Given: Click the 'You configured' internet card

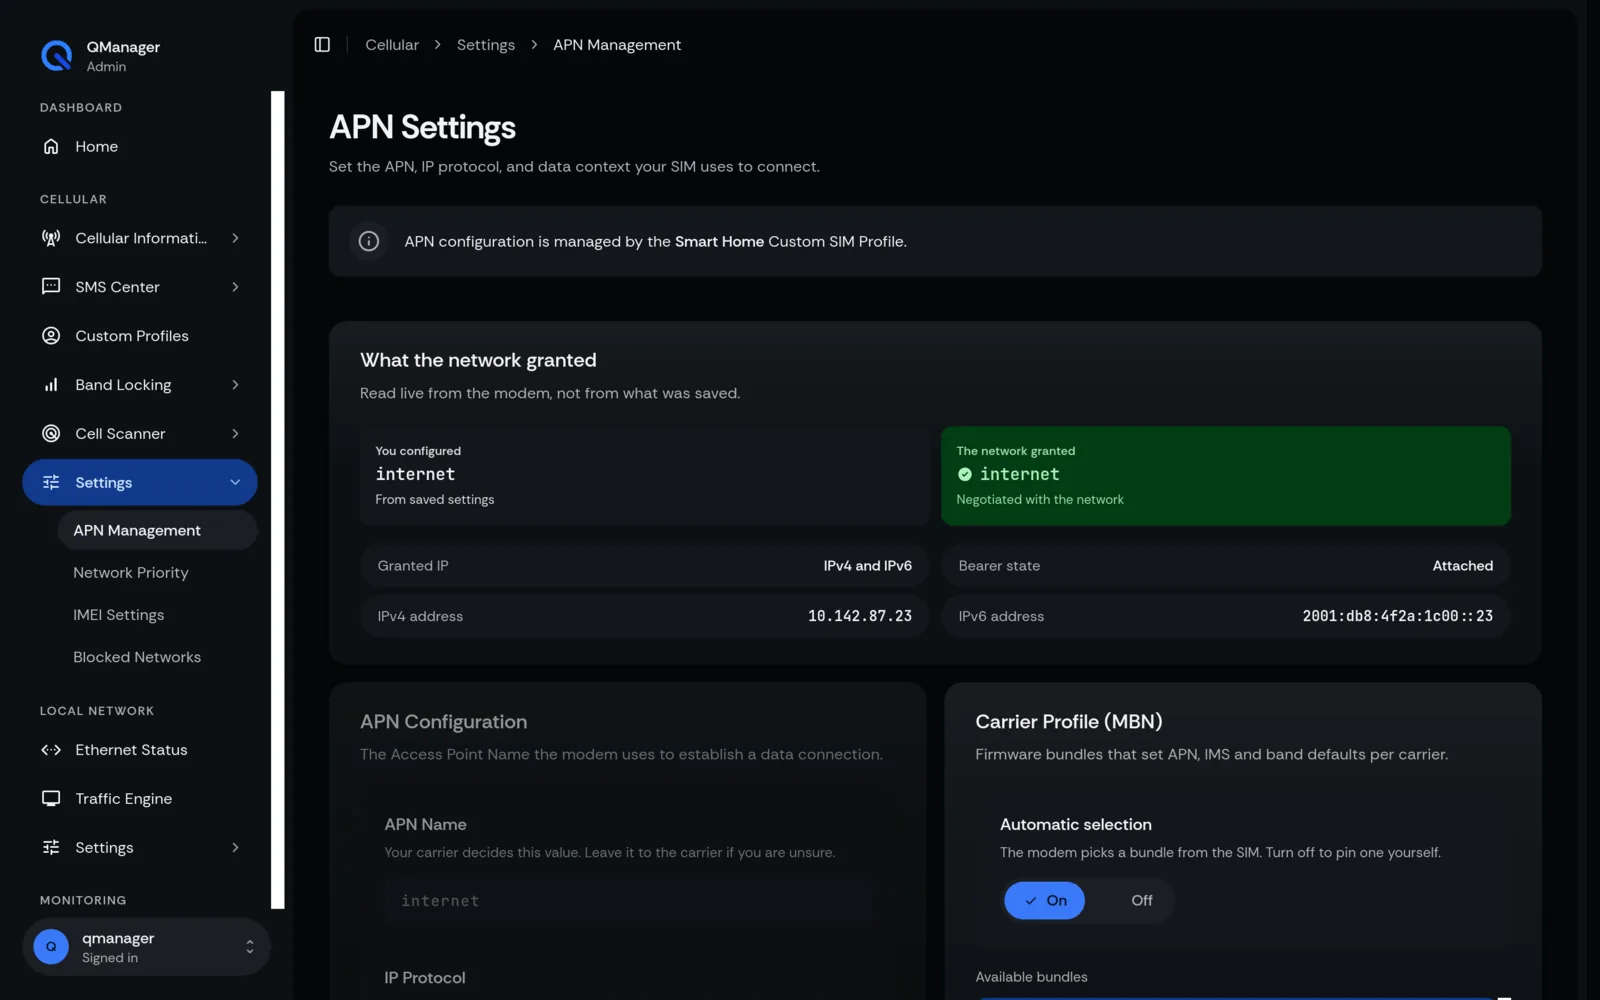Looking at the screenshot, I should pyautogui.click(x=644, y=476).
